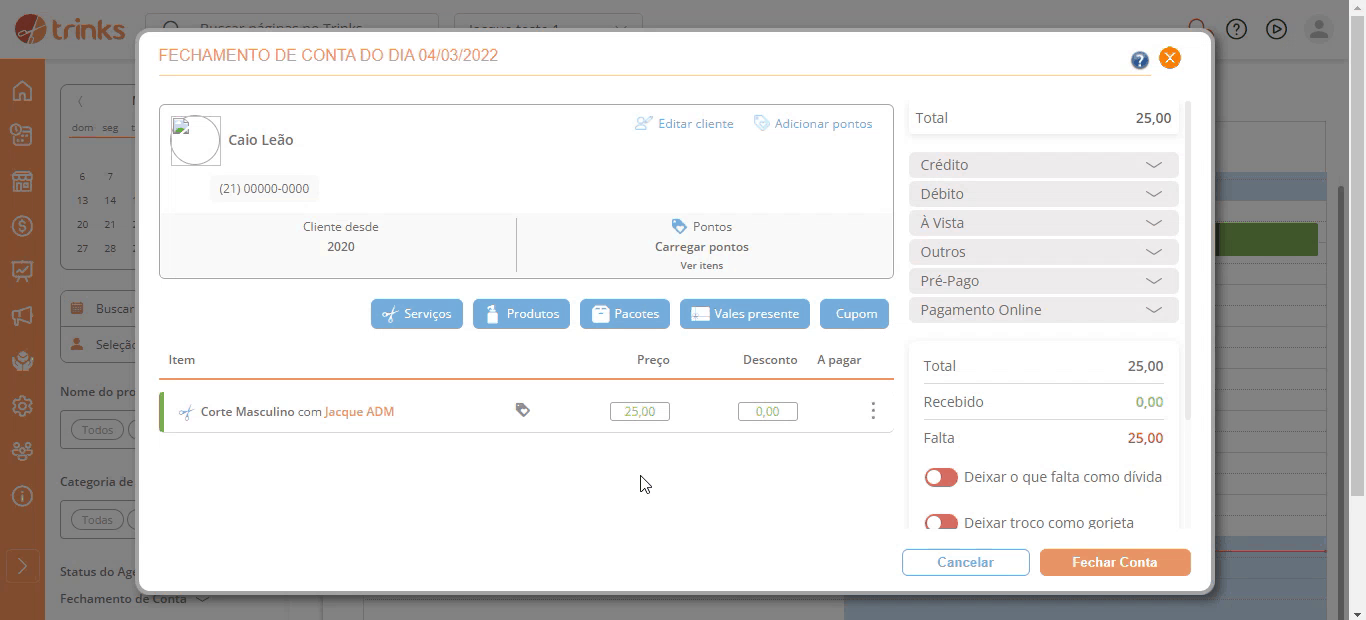
Task: Click the calendar previous month arrow
Action: coord(80,101)
